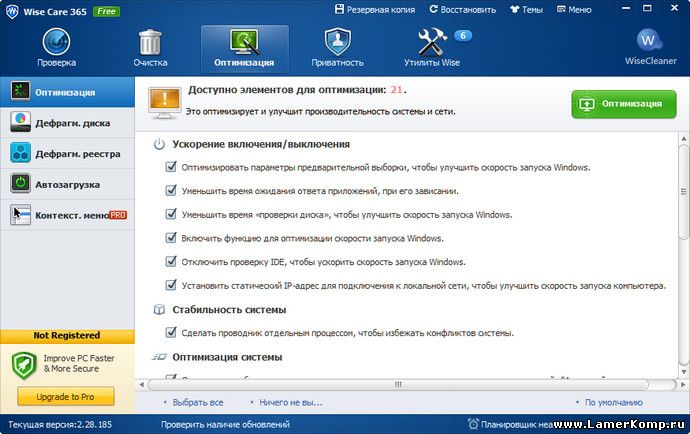Click cube icon beside Стабильность системы

click(159, 309)
